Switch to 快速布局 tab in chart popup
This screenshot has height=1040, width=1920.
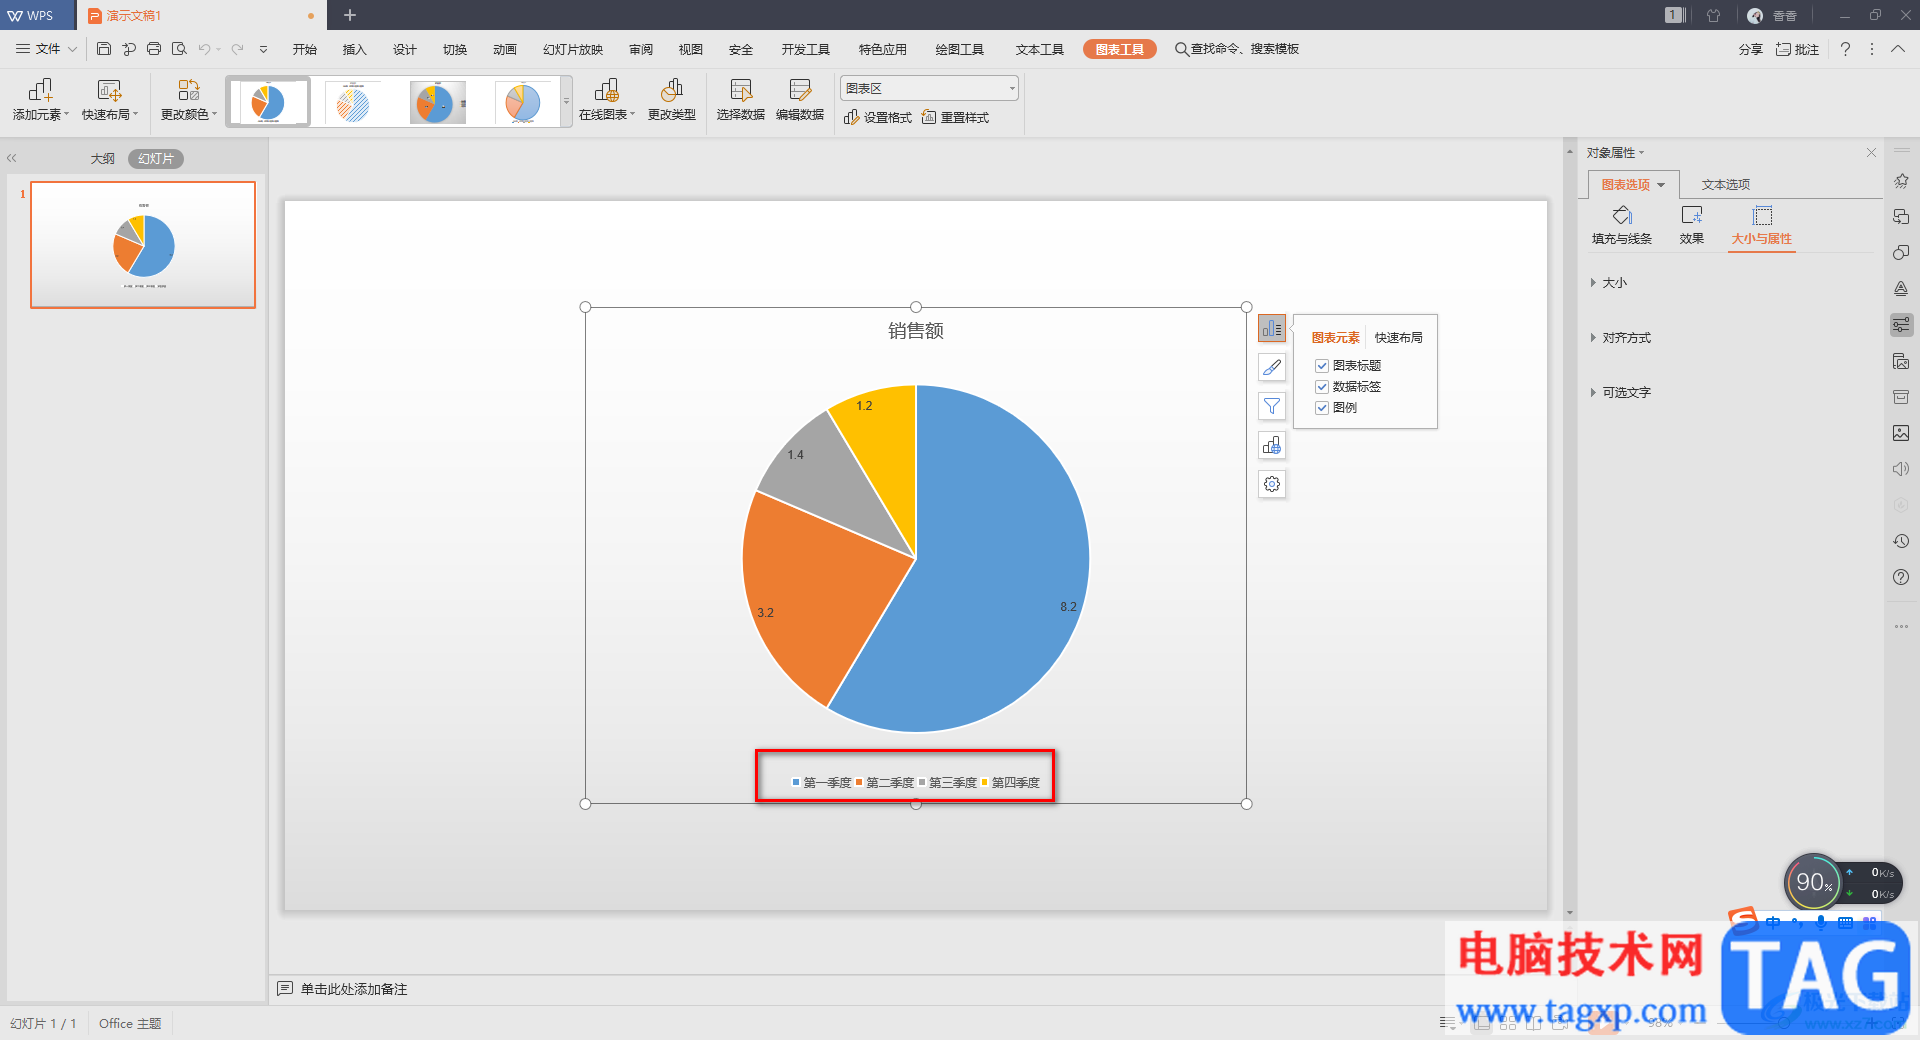(1399, 338)
